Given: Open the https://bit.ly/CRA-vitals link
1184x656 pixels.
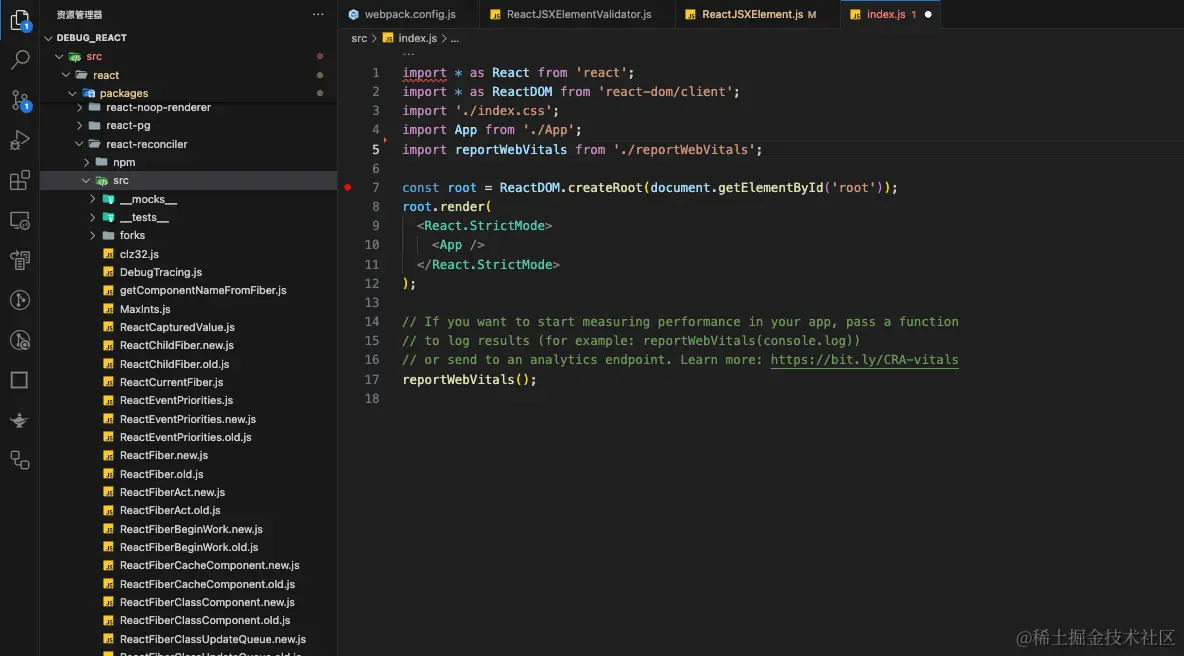Looking at the screenshot, I should click(864, 360).
